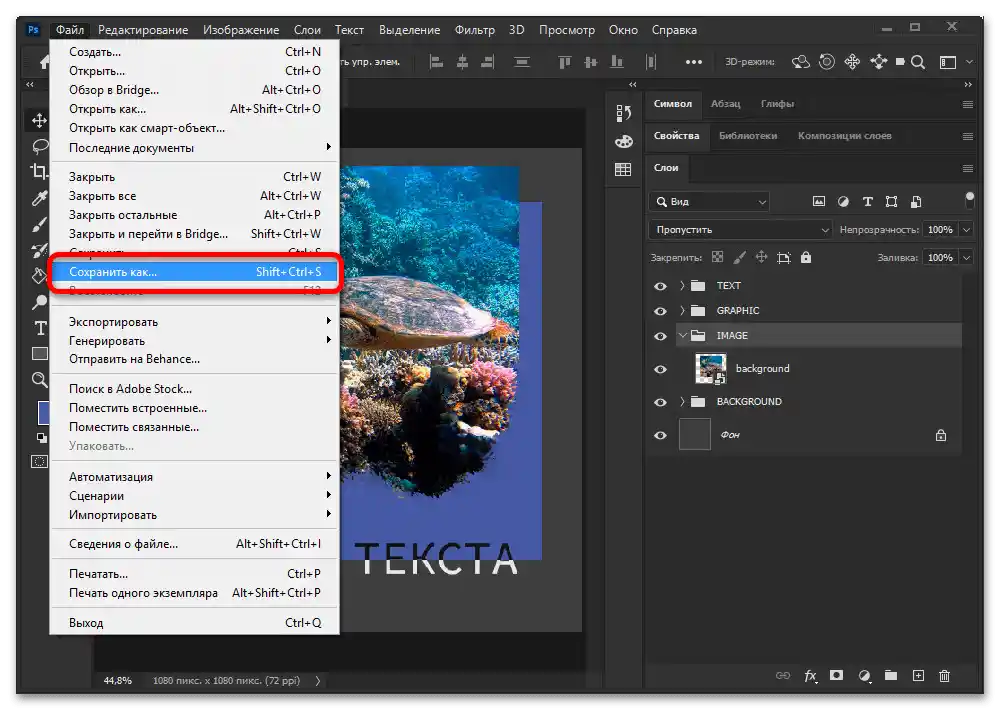Image resolution: width=1000 pixels, height=710 pixels.
Task: Filter layers by pixel layers icon
Action: coord(819,202)
